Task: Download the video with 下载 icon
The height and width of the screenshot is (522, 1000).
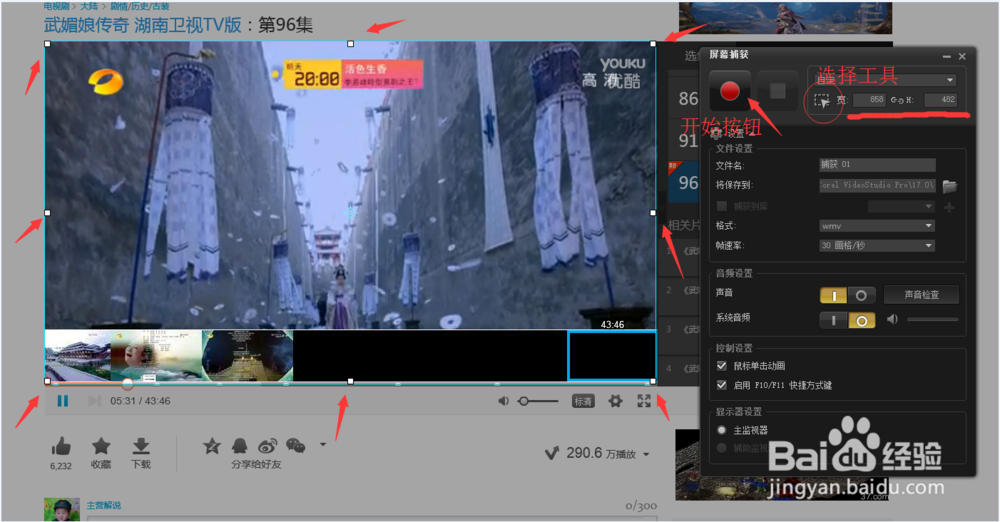Action: point(141,446)
